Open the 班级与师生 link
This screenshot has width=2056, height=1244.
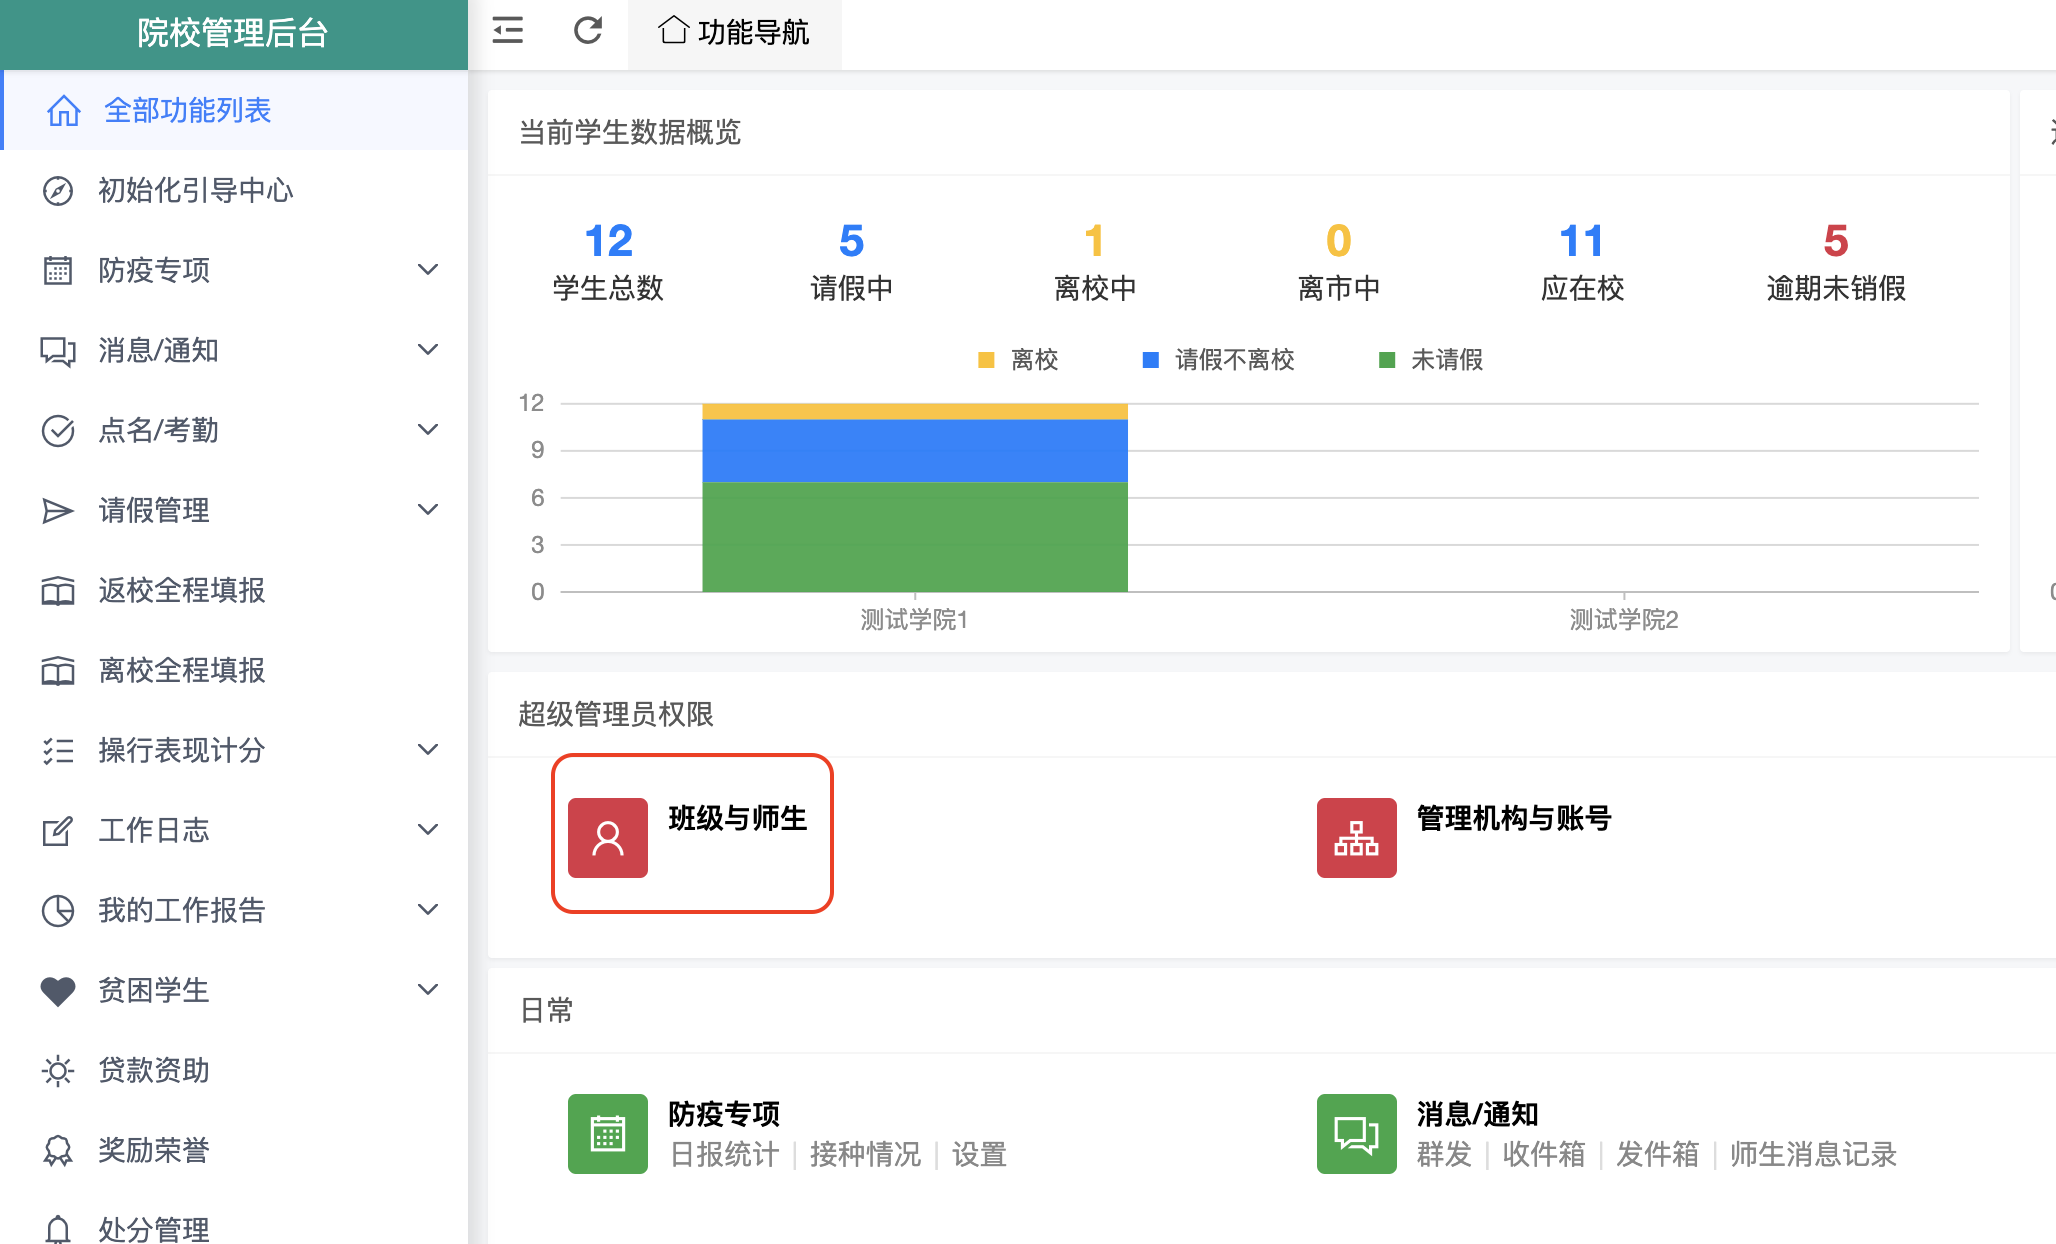738,818
